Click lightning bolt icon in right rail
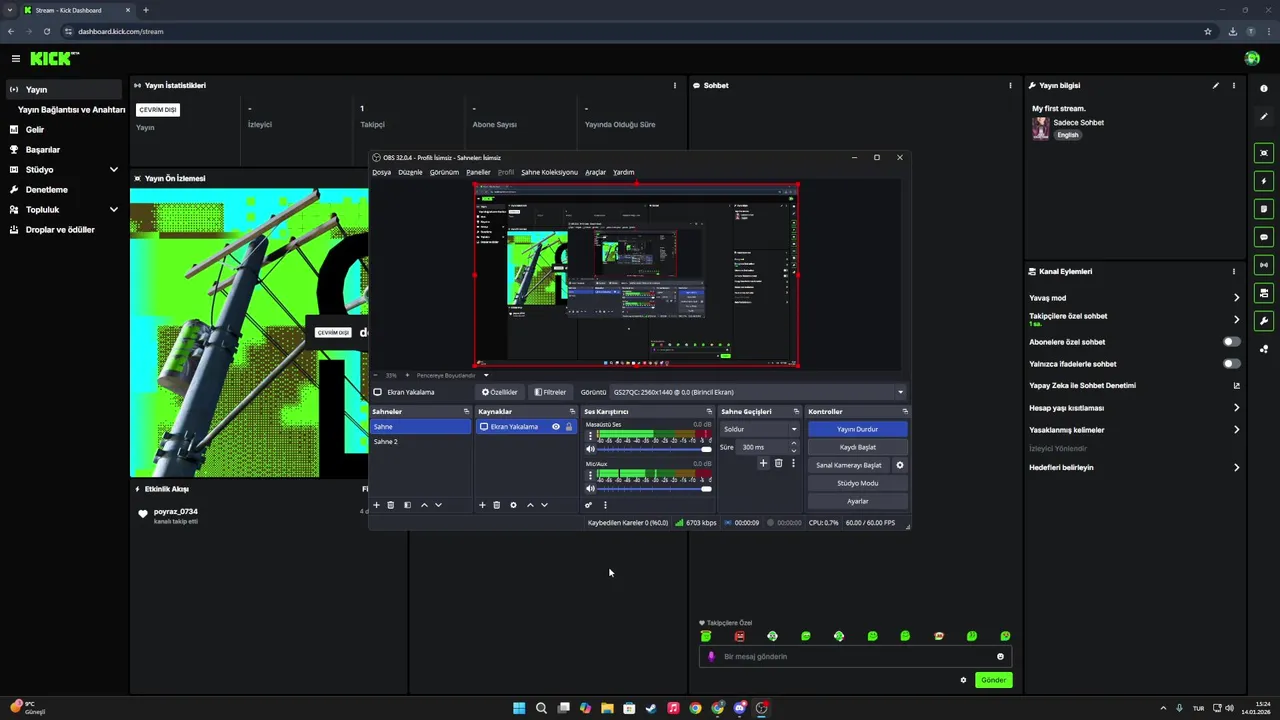This screenshot has width=1280, height=720. 1264,181
